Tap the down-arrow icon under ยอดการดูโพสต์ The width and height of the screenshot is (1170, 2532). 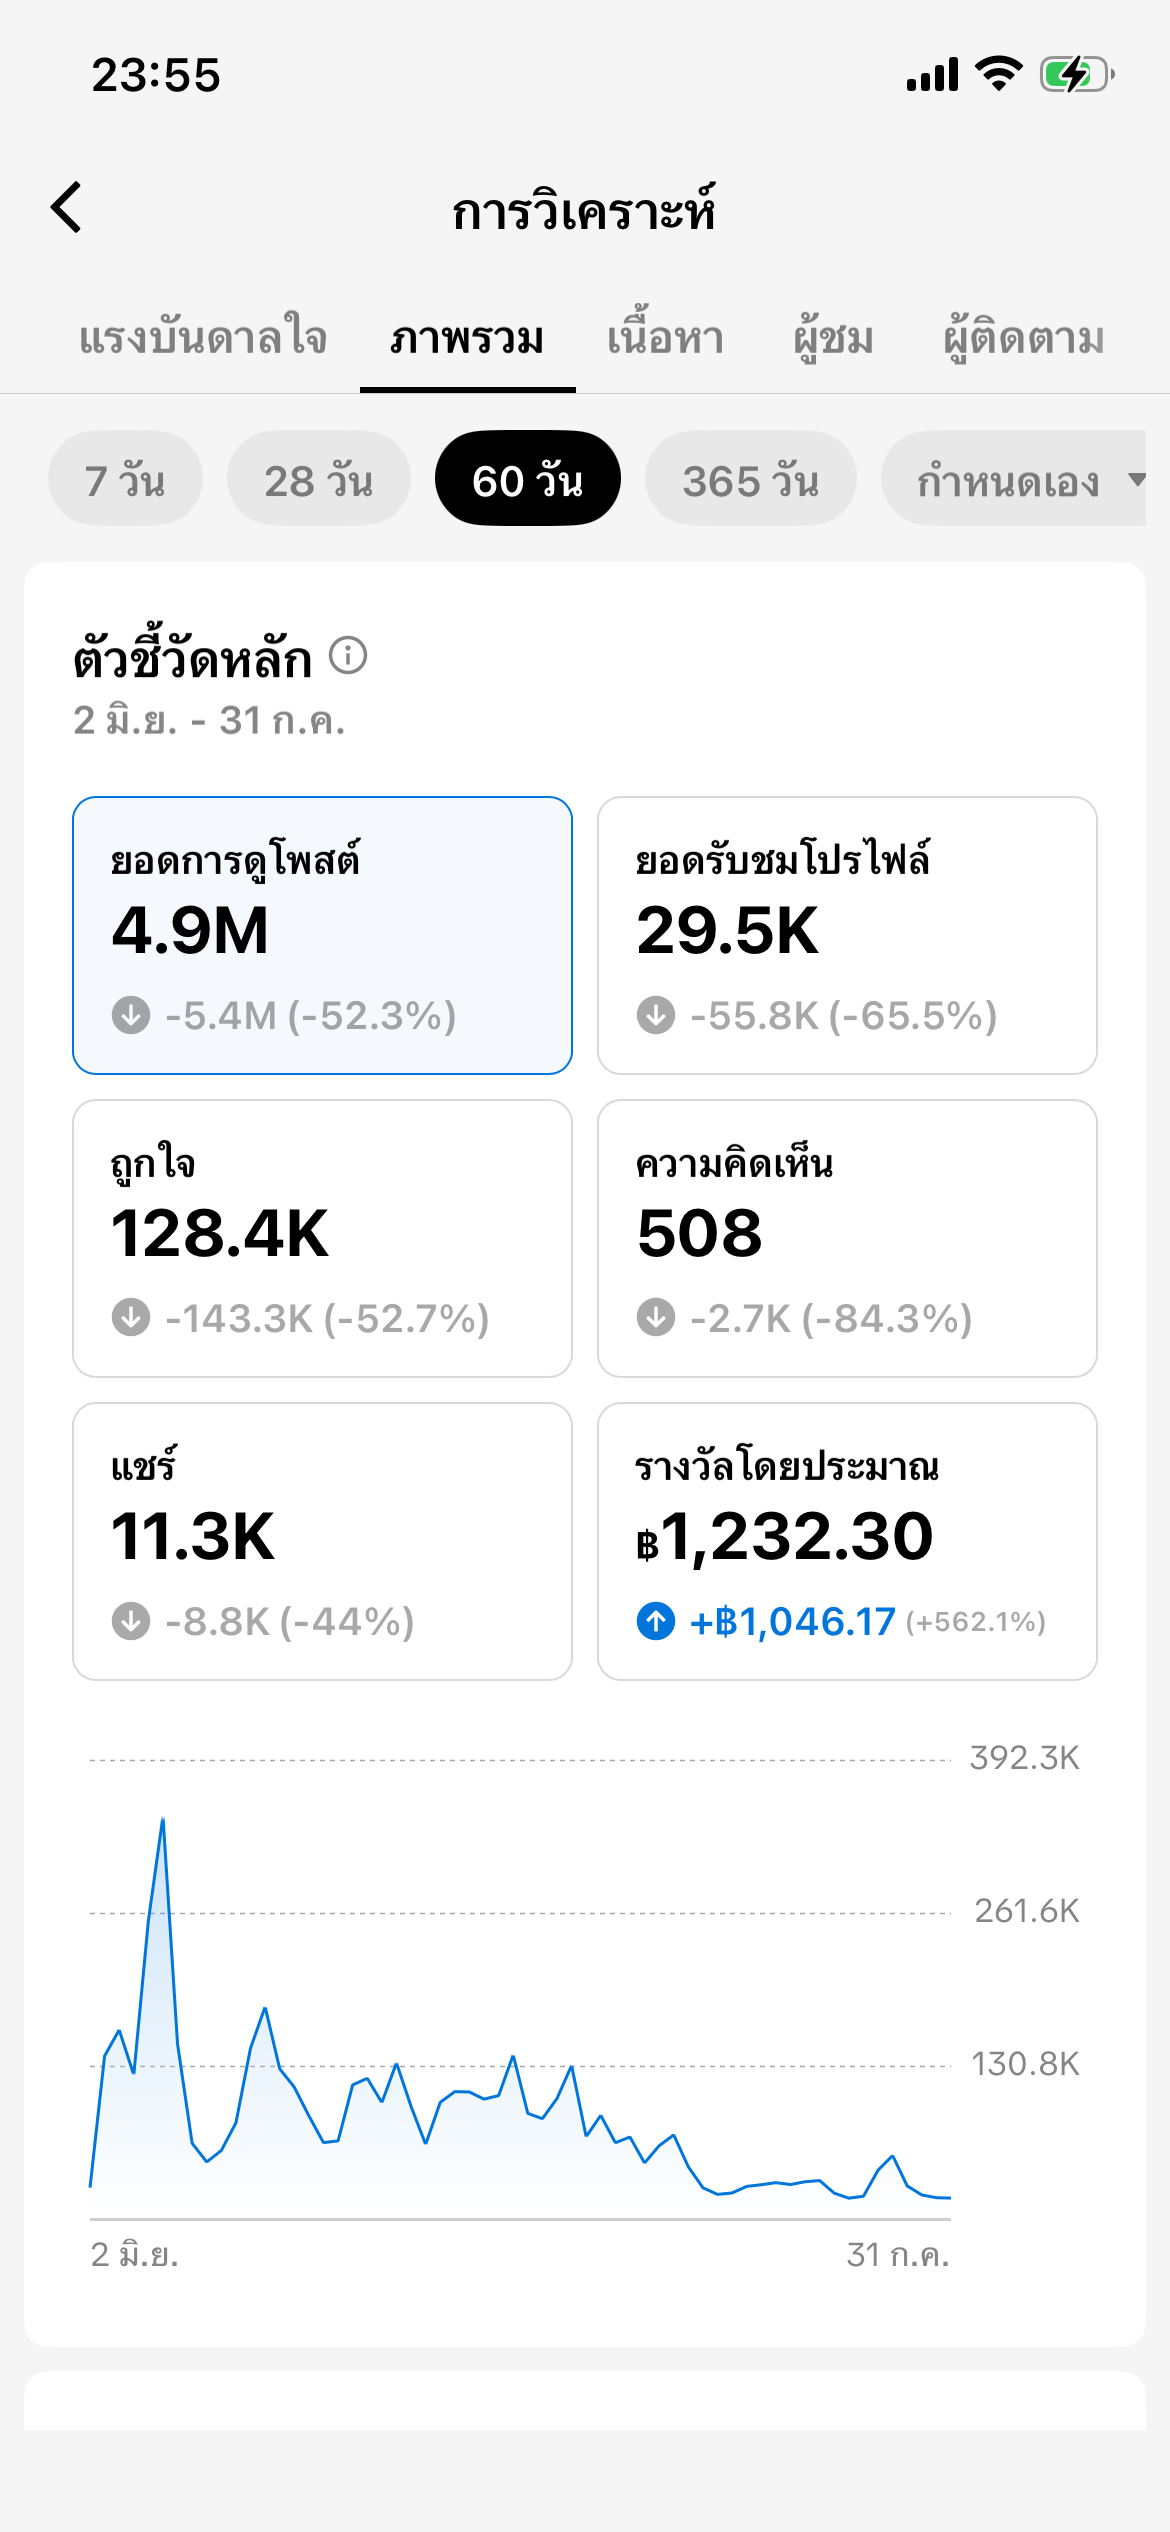pyautogui.click(x=131, y=1016)
